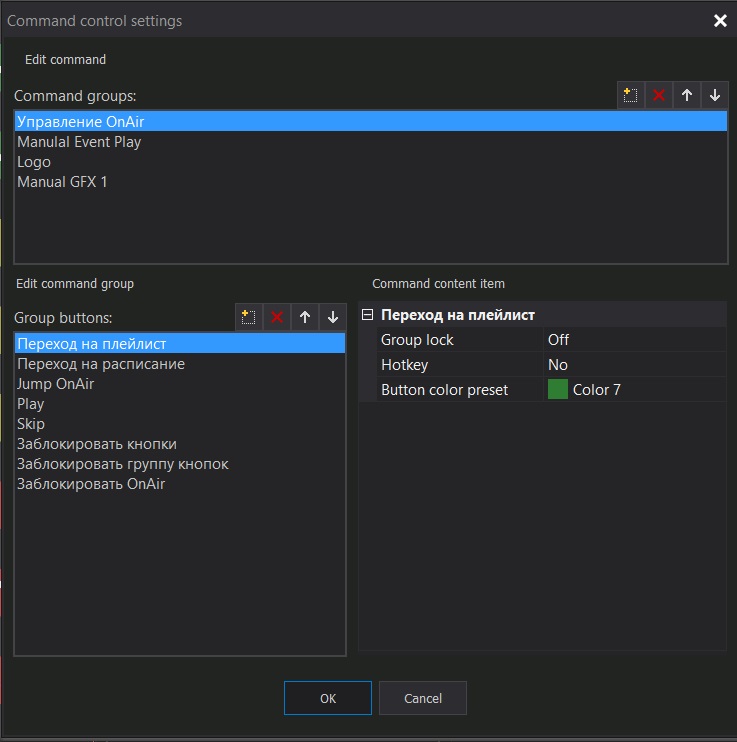Select the Manual Event Play group
This screenshot has height=742, width=737.
(371, 142)
